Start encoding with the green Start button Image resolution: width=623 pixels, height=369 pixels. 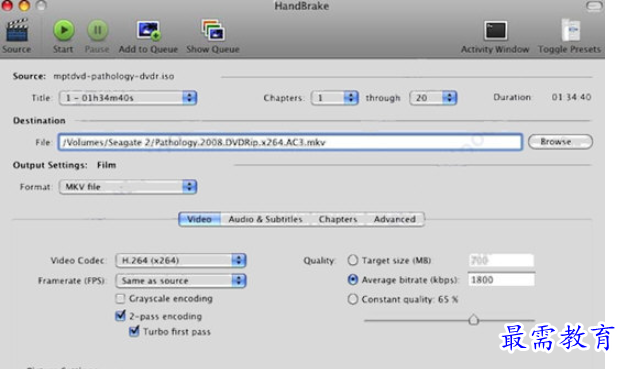[63, 30]
